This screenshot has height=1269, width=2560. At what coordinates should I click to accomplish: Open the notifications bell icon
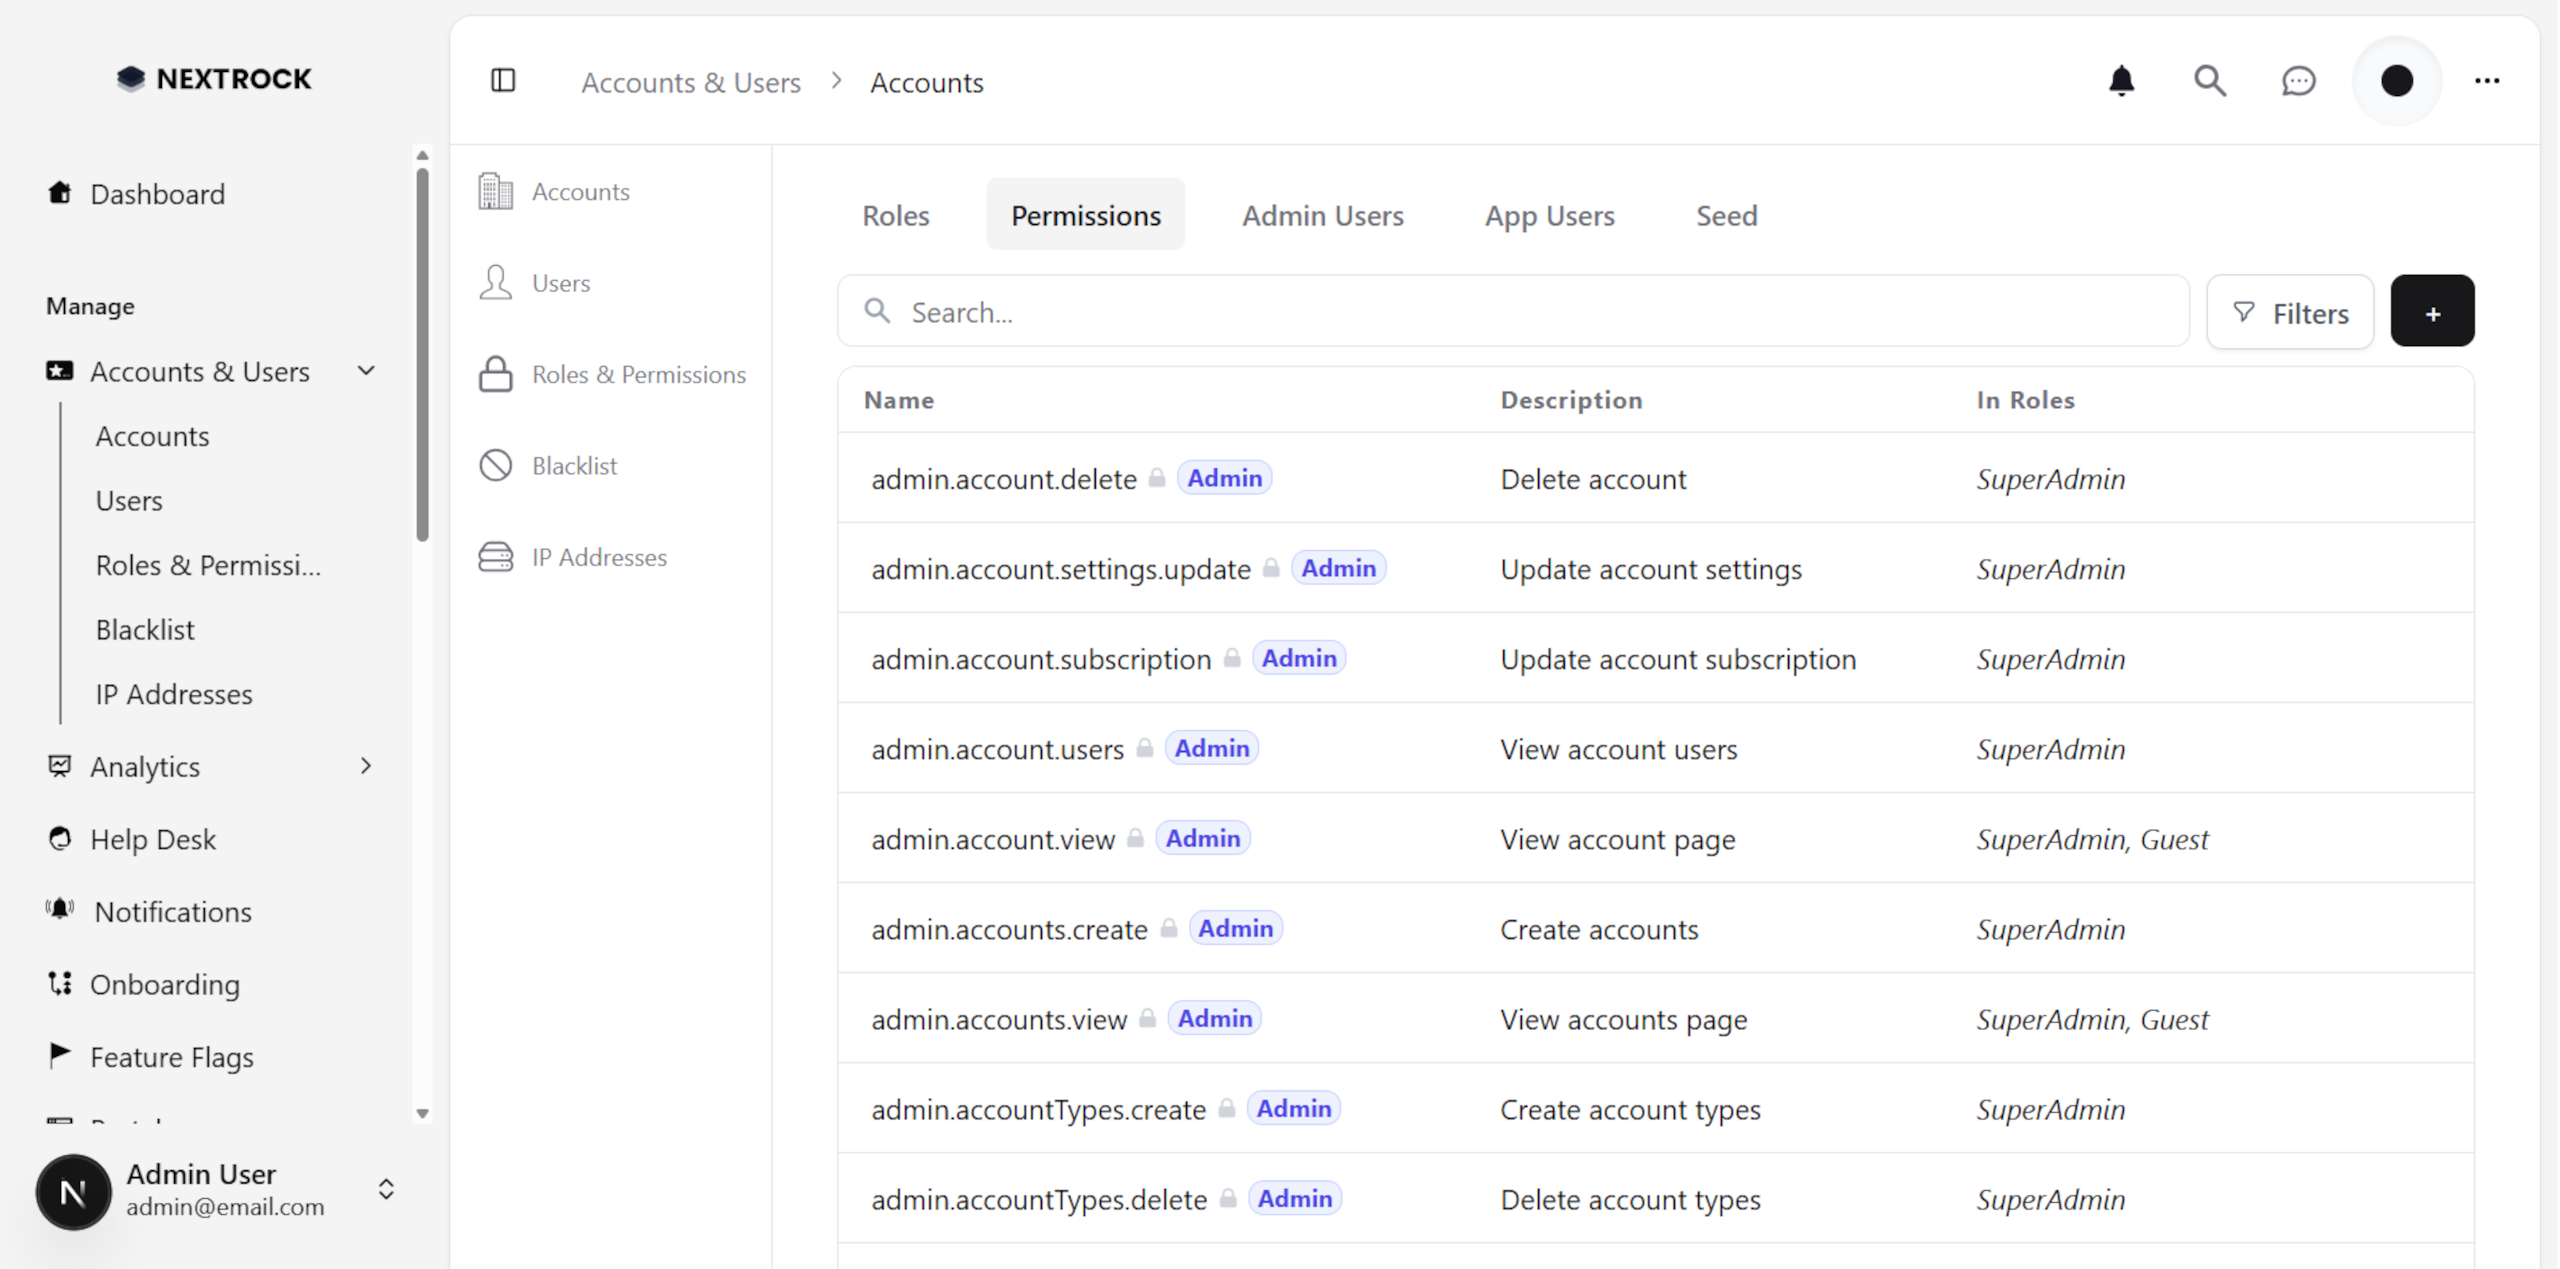pyautogui.click(x=2122, y=81)
